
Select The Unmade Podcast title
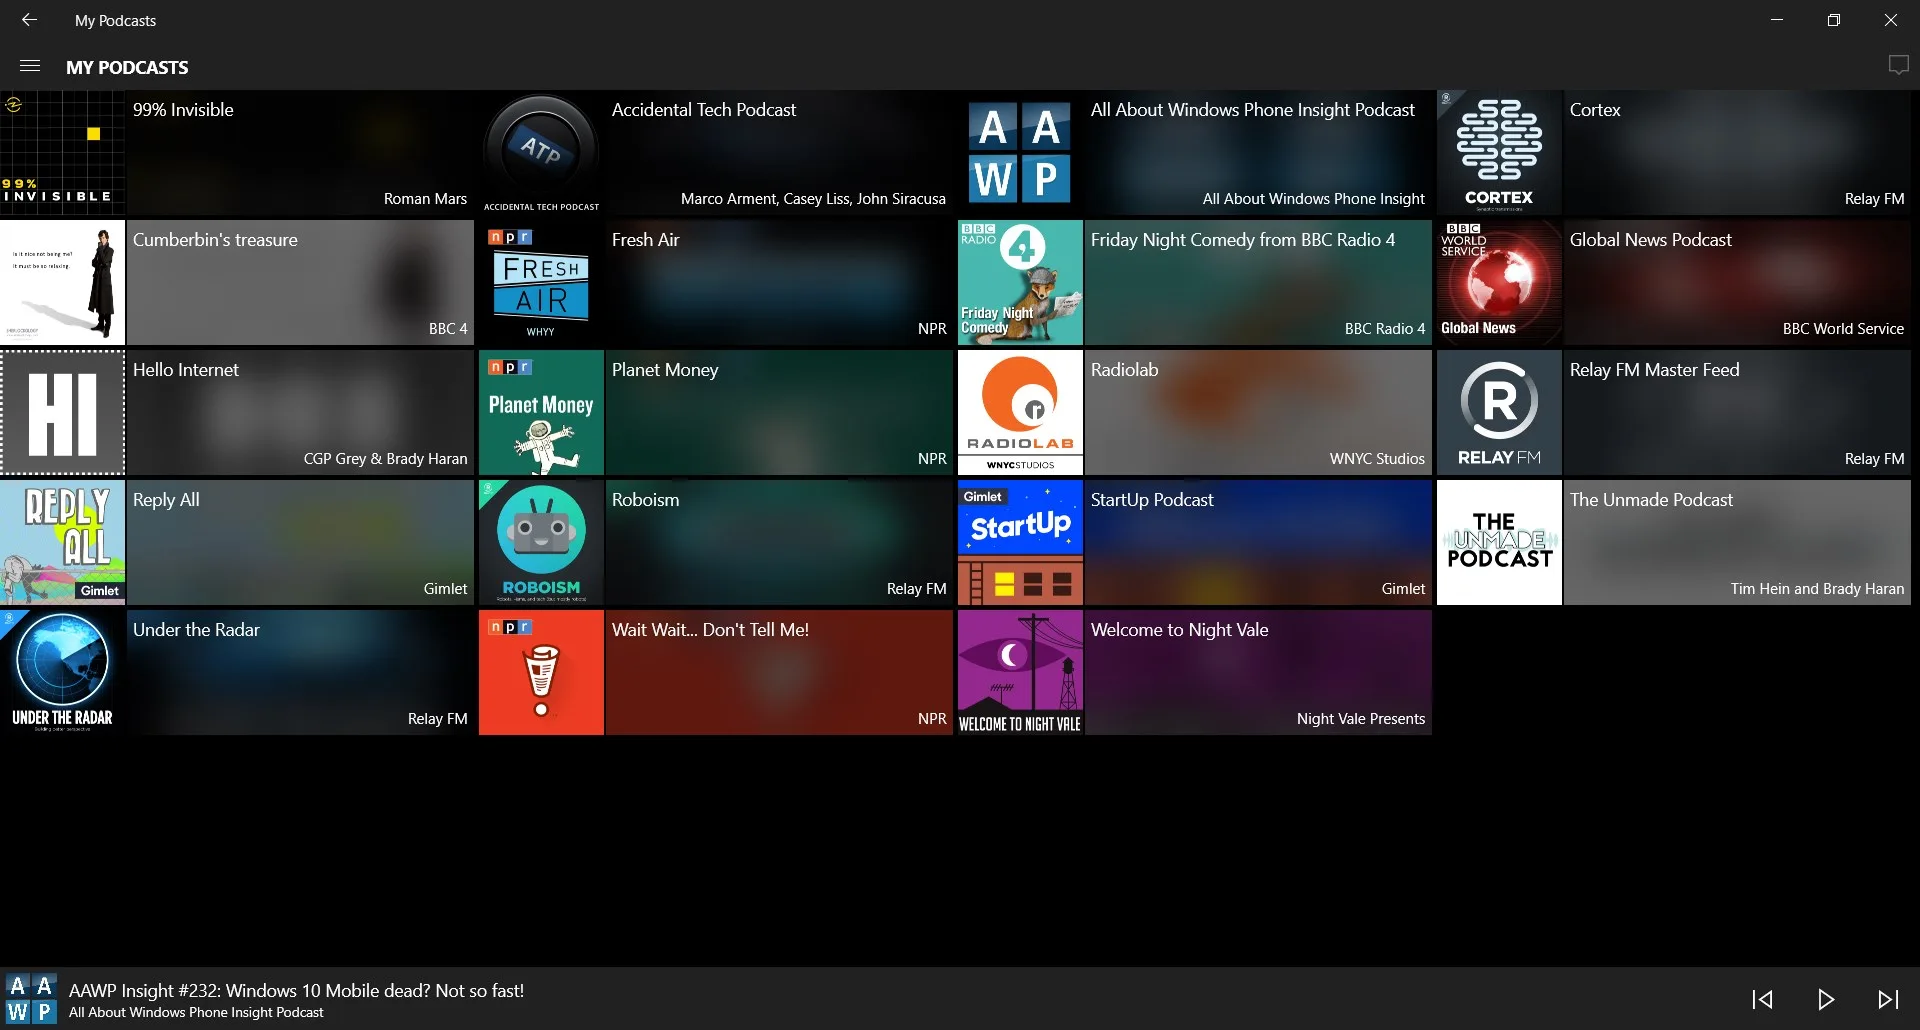(x=1651, y=500)
